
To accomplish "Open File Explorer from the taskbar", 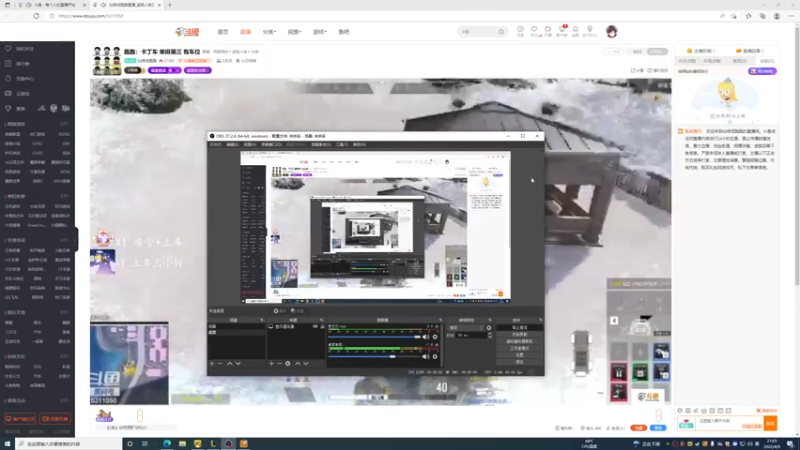I will (x=182, y=444).
